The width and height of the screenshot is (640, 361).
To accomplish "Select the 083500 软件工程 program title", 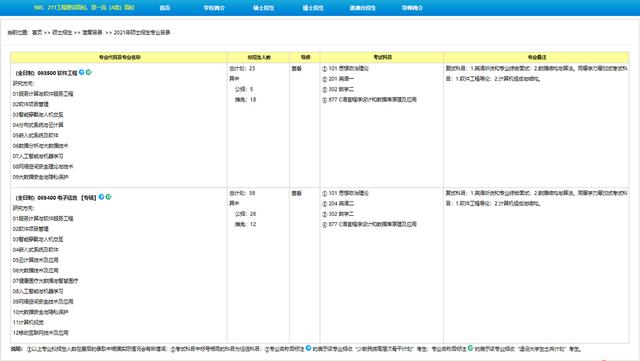I will pos(47,73).
